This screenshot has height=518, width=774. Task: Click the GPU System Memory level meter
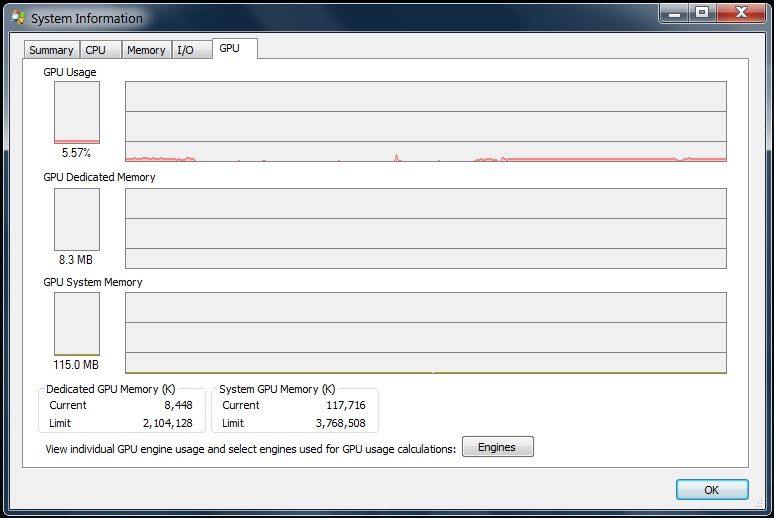tap(77, 324)
